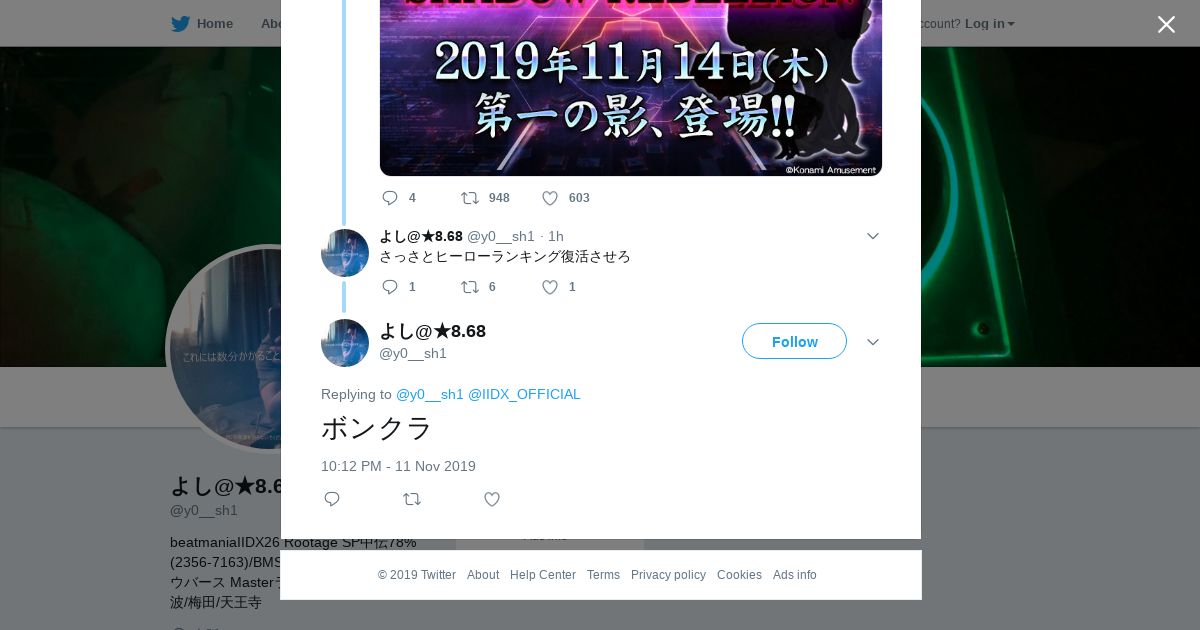The image size is (1200, 630).
Task: Open the Help Center footer link
Action: tap(543, 575)
